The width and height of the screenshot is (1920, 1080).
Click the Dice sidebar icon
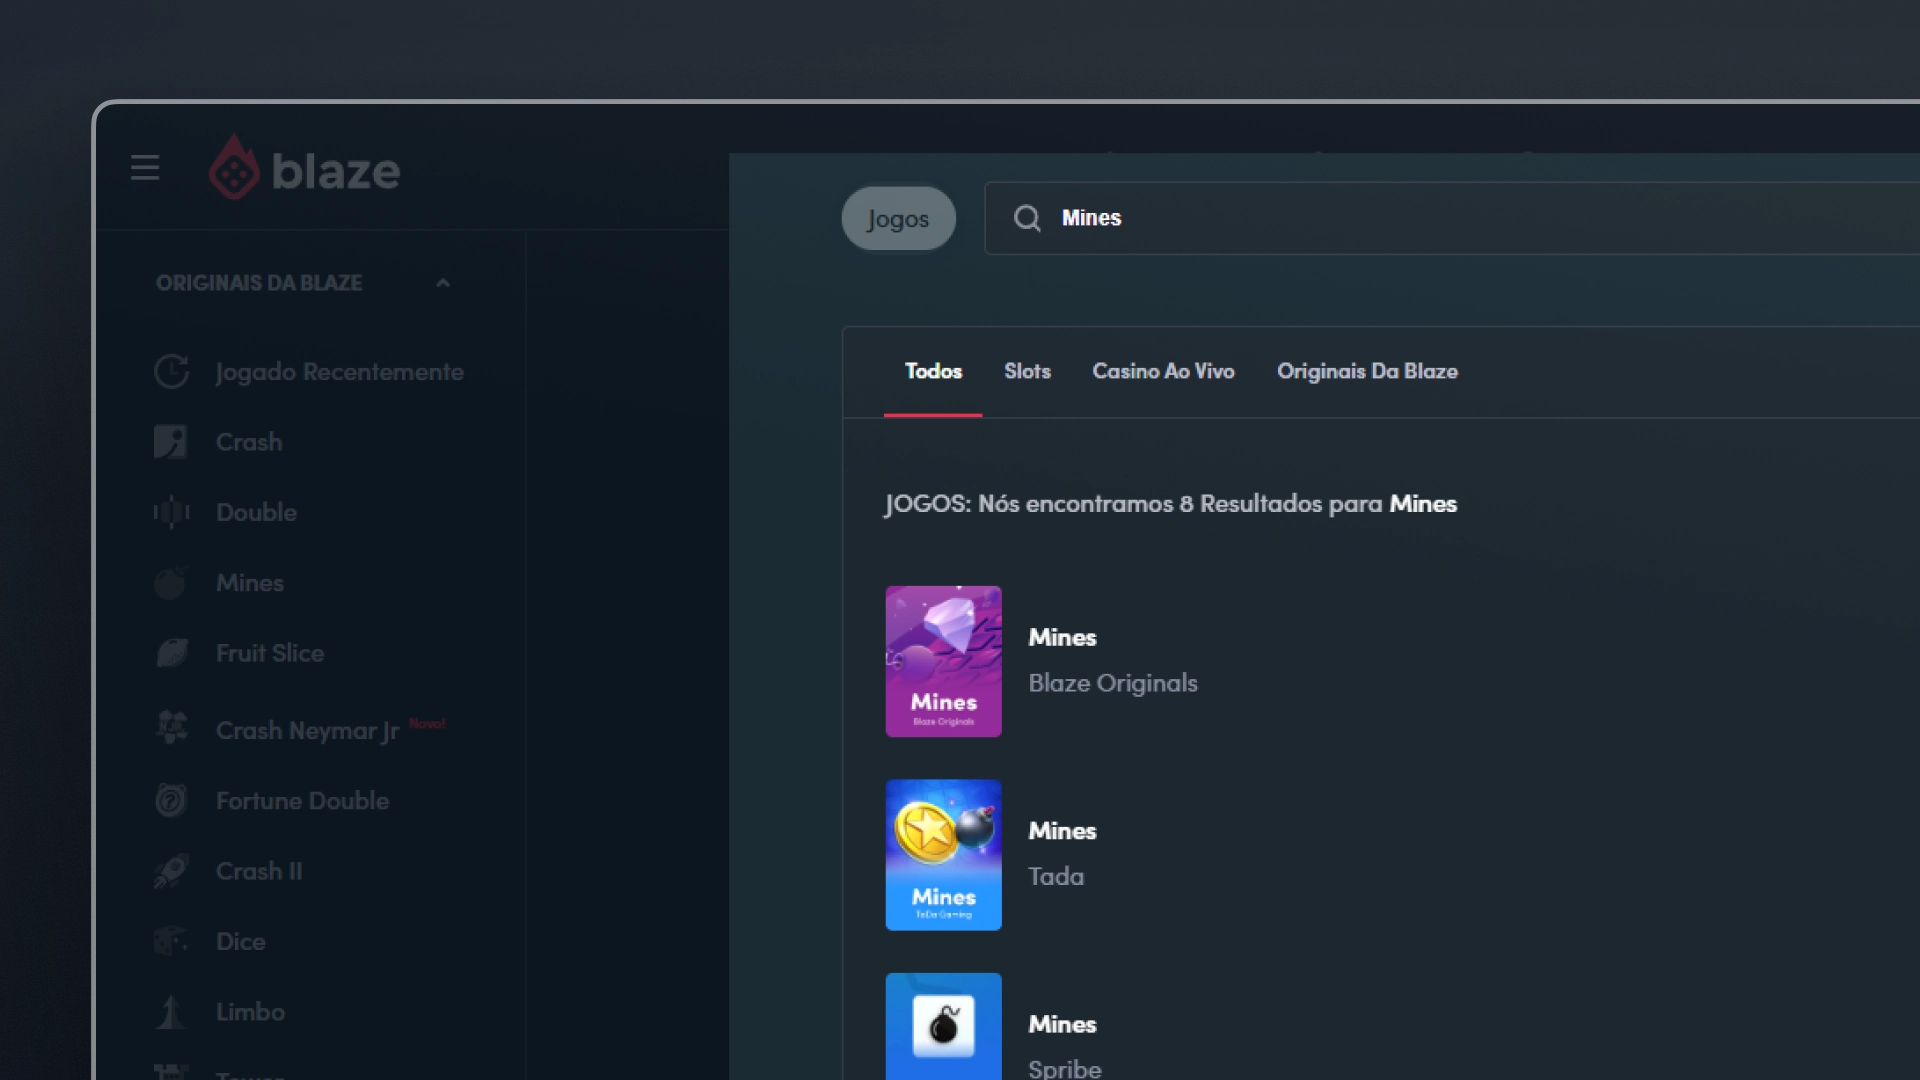coord(171,941)
